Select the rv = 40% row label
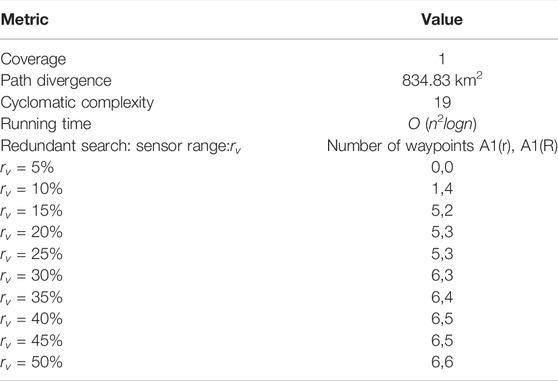The width and height of the screenshot is (558, 381). [31, 319]
